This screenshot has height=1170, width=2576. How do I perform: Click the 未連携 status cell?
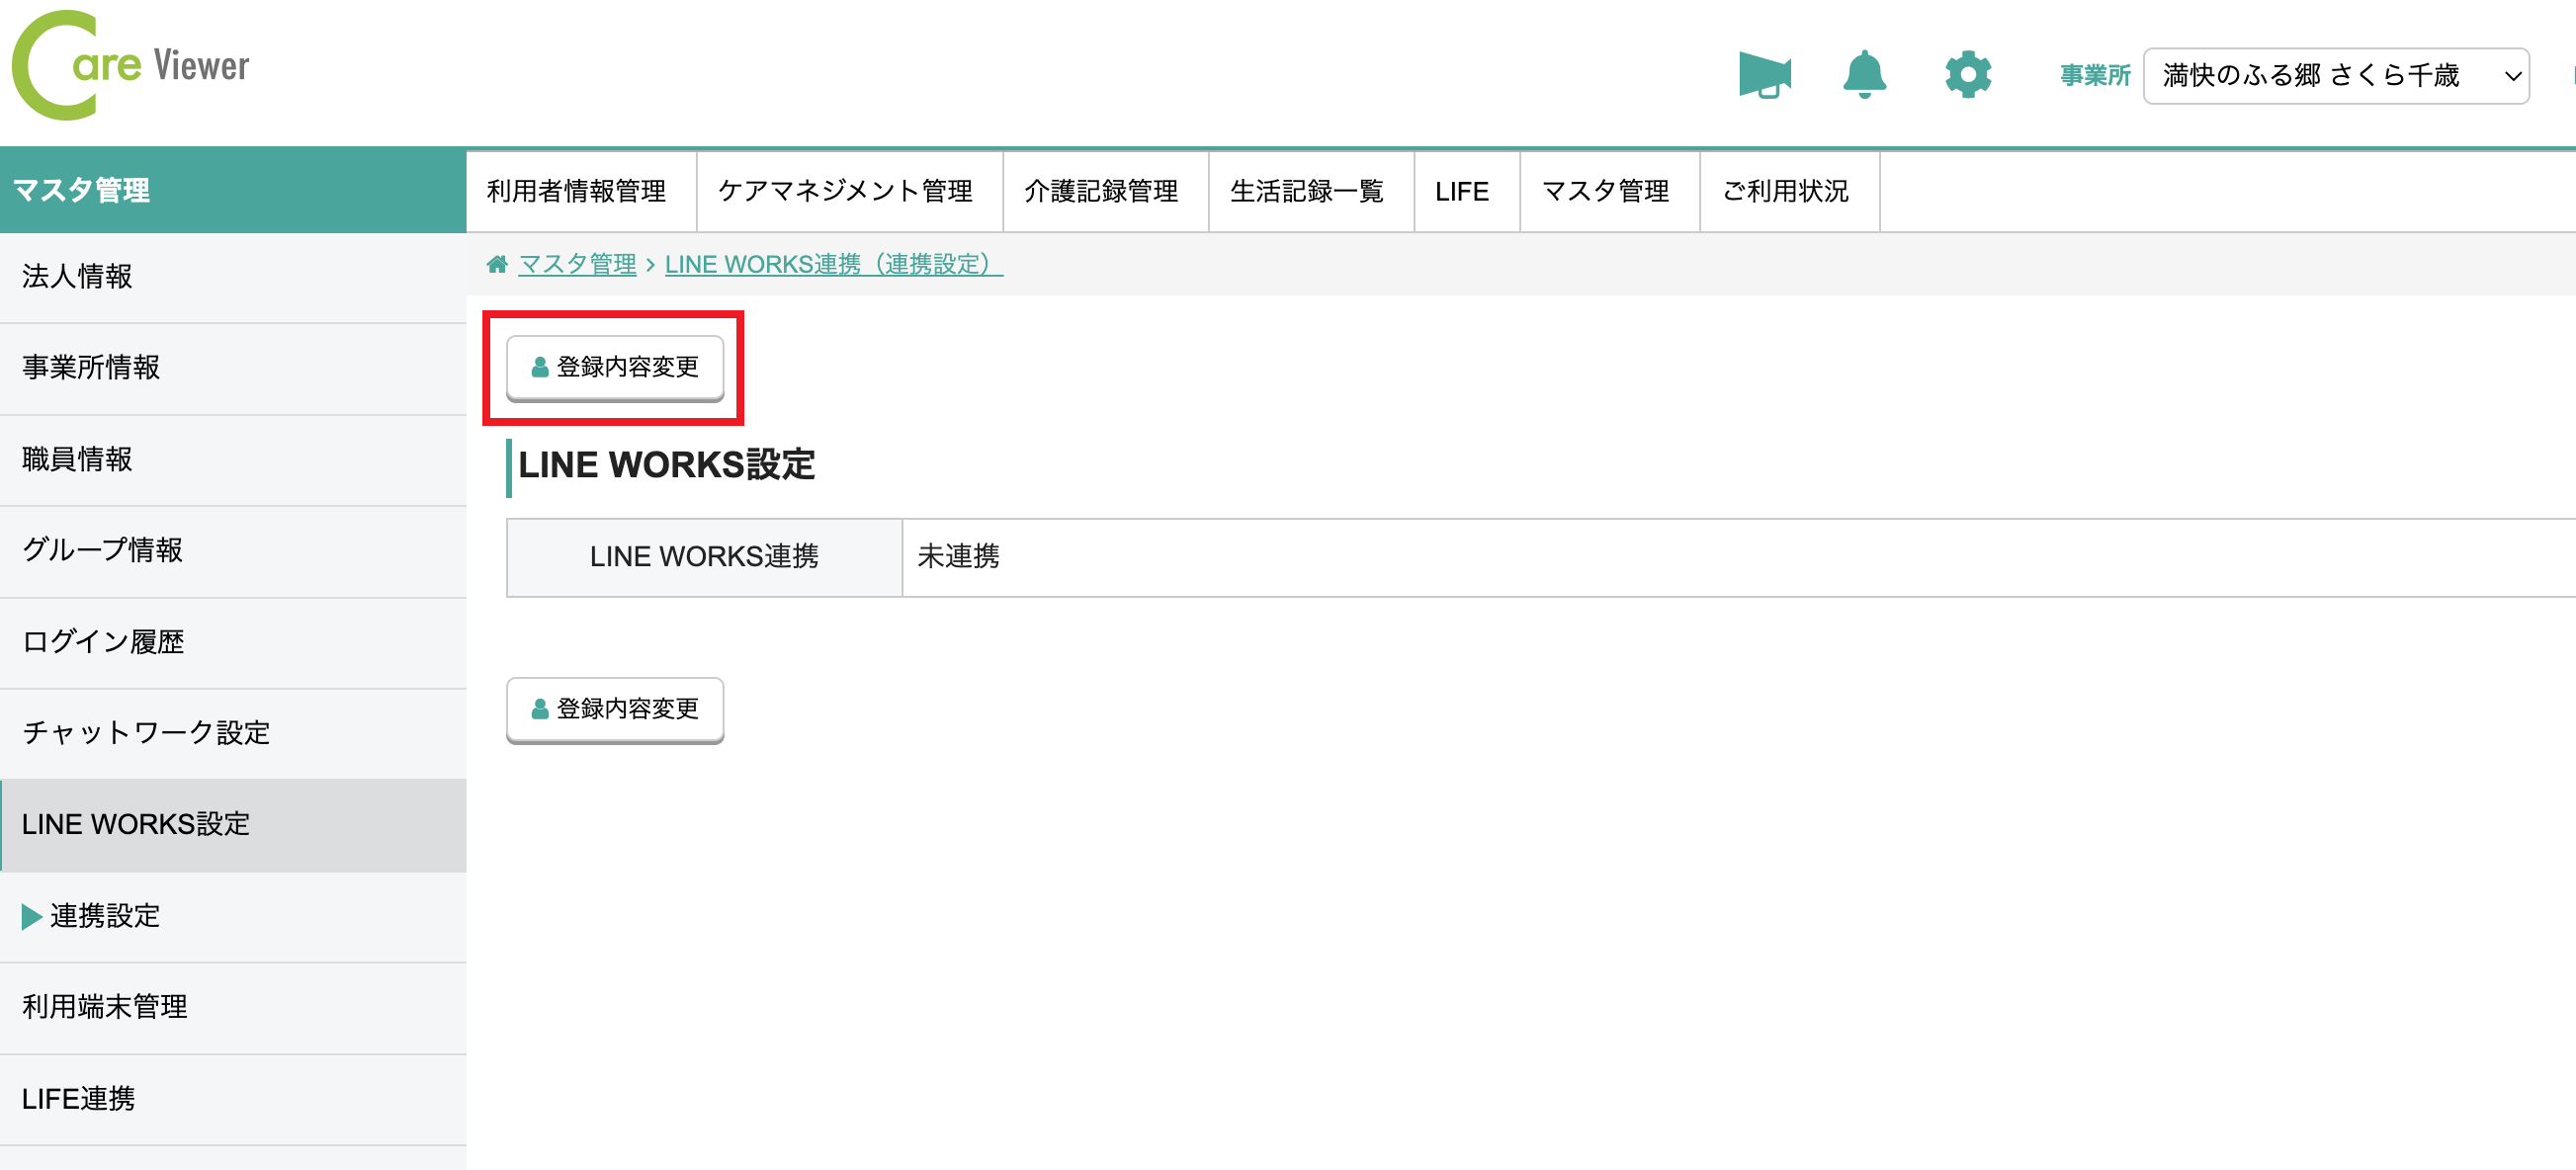coord(957,557)
